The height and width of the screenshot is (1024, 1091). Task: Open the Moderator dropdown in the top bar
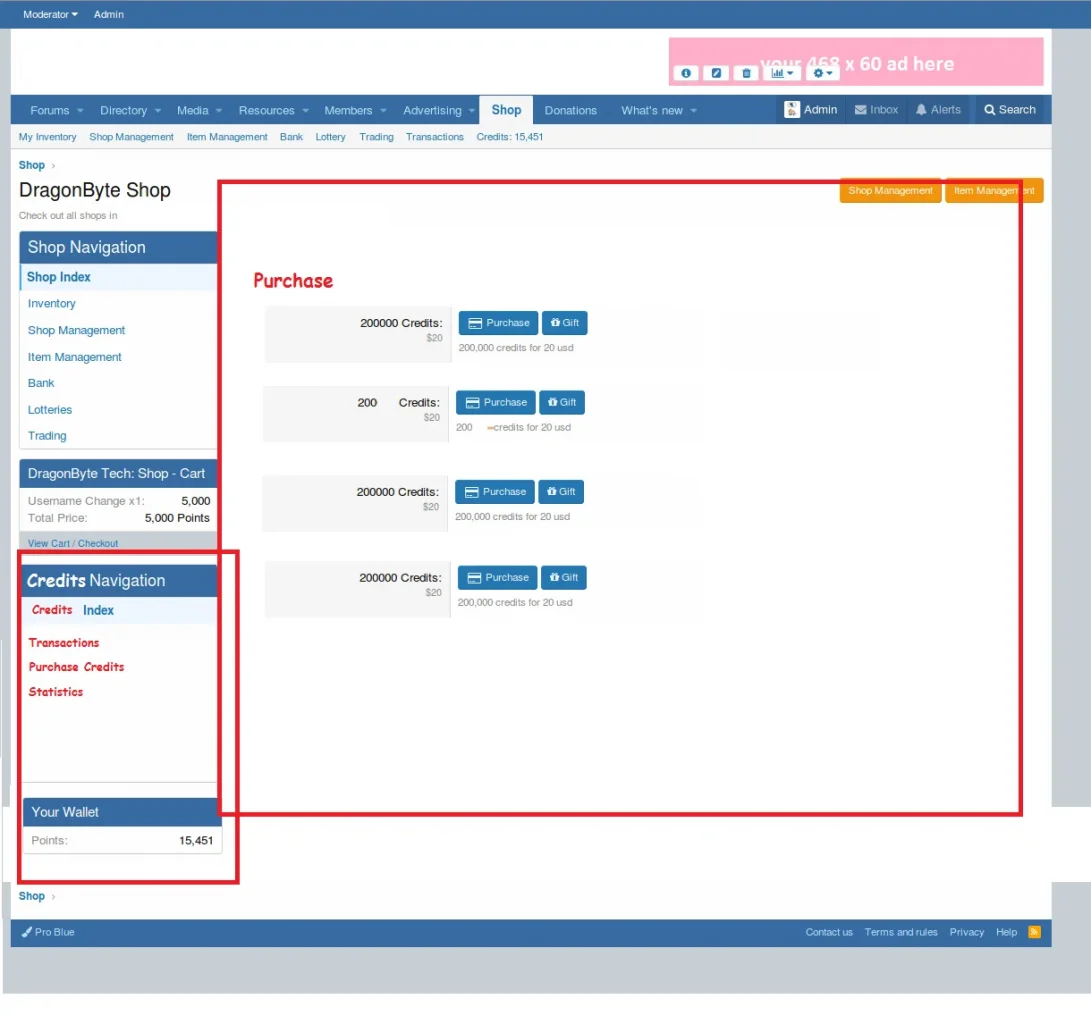point(50,14)
